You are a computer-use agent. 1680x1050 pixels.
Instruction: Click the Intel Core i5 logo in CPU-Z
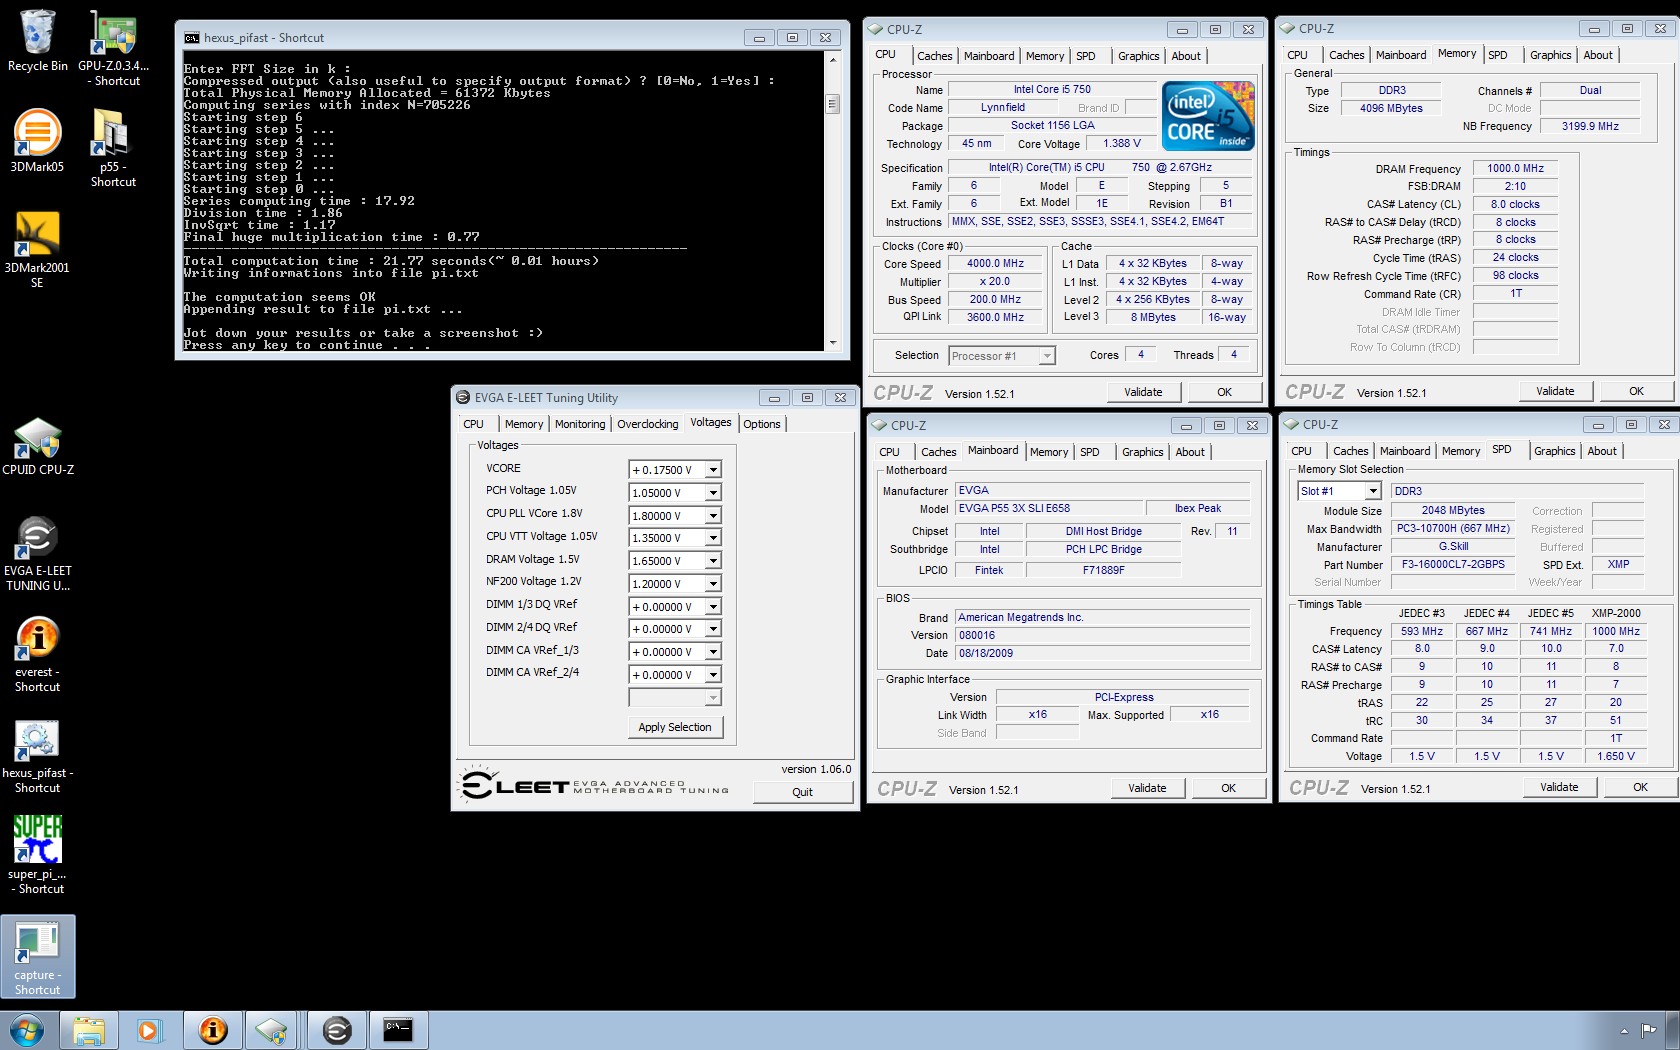coord(1208,116)
